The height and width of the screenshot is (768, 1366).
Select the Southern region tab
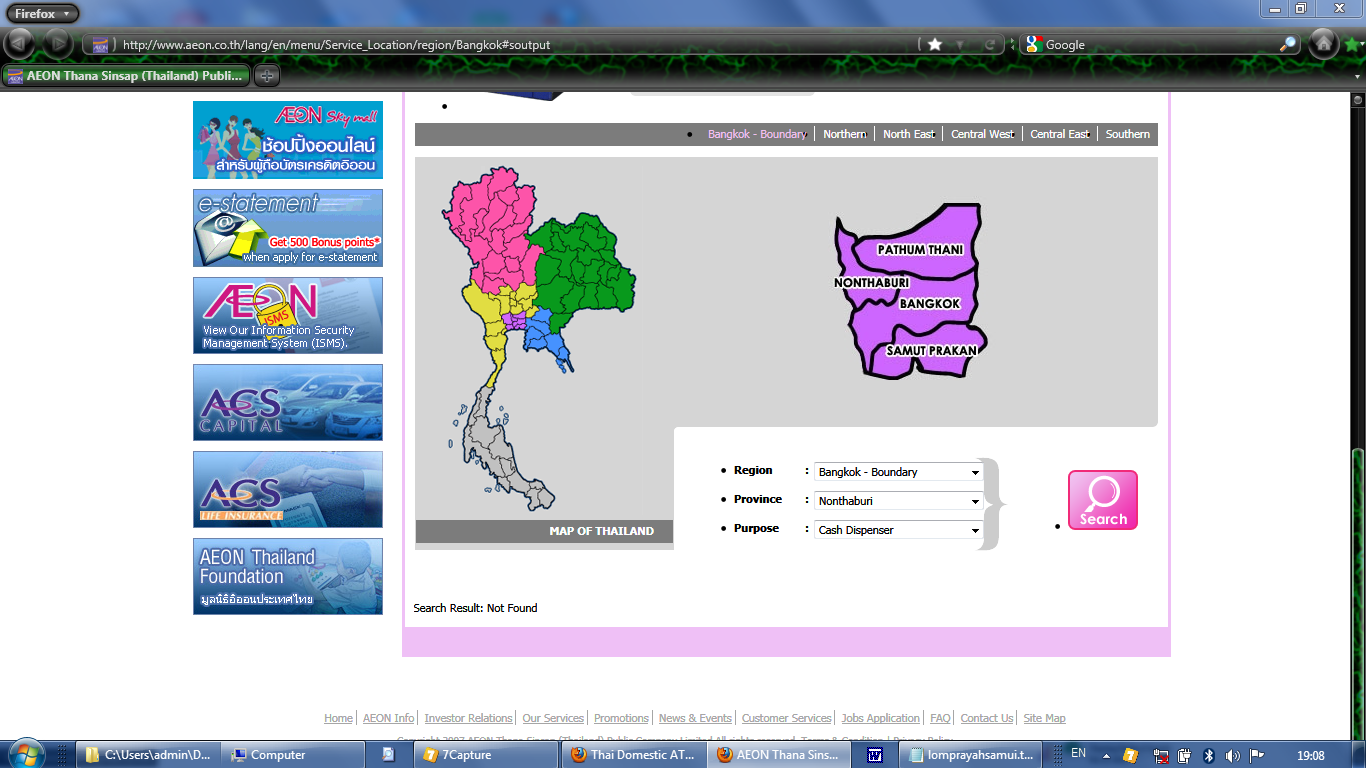coord(1128,134)
